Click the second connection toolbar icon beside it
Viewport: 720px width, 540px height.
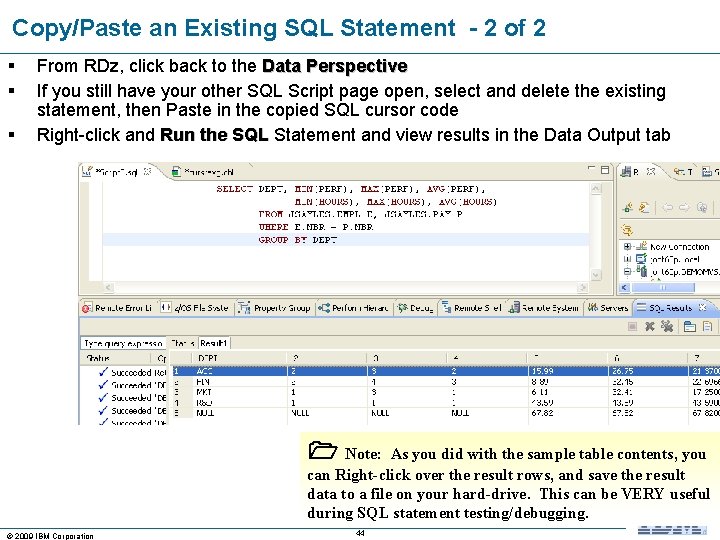[644, 208]
